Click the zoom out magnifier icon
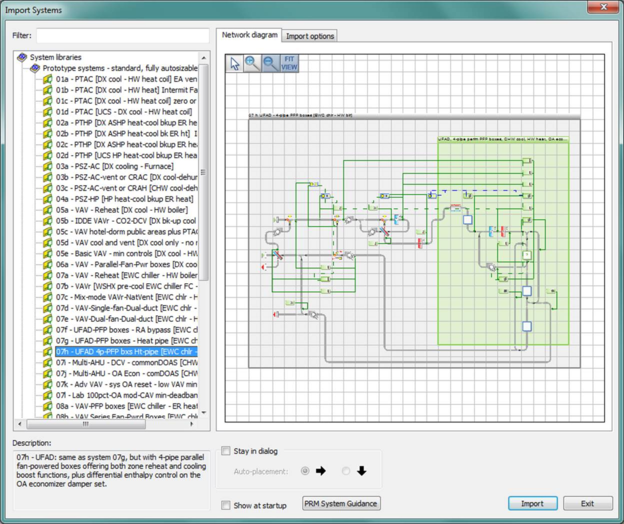Viewport: 624px width, 524px height. [x=271, y=63]
